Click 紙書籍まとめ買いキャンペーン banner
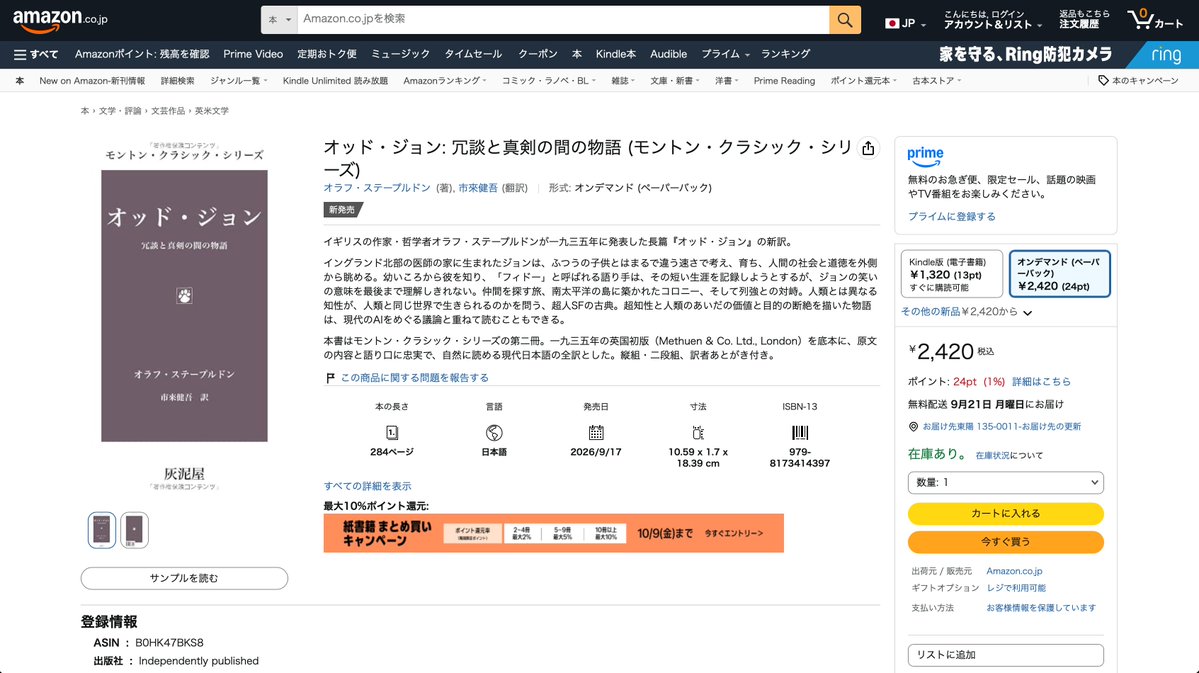The height and width of the screenshot is (673, 1199). pos(554,533)
